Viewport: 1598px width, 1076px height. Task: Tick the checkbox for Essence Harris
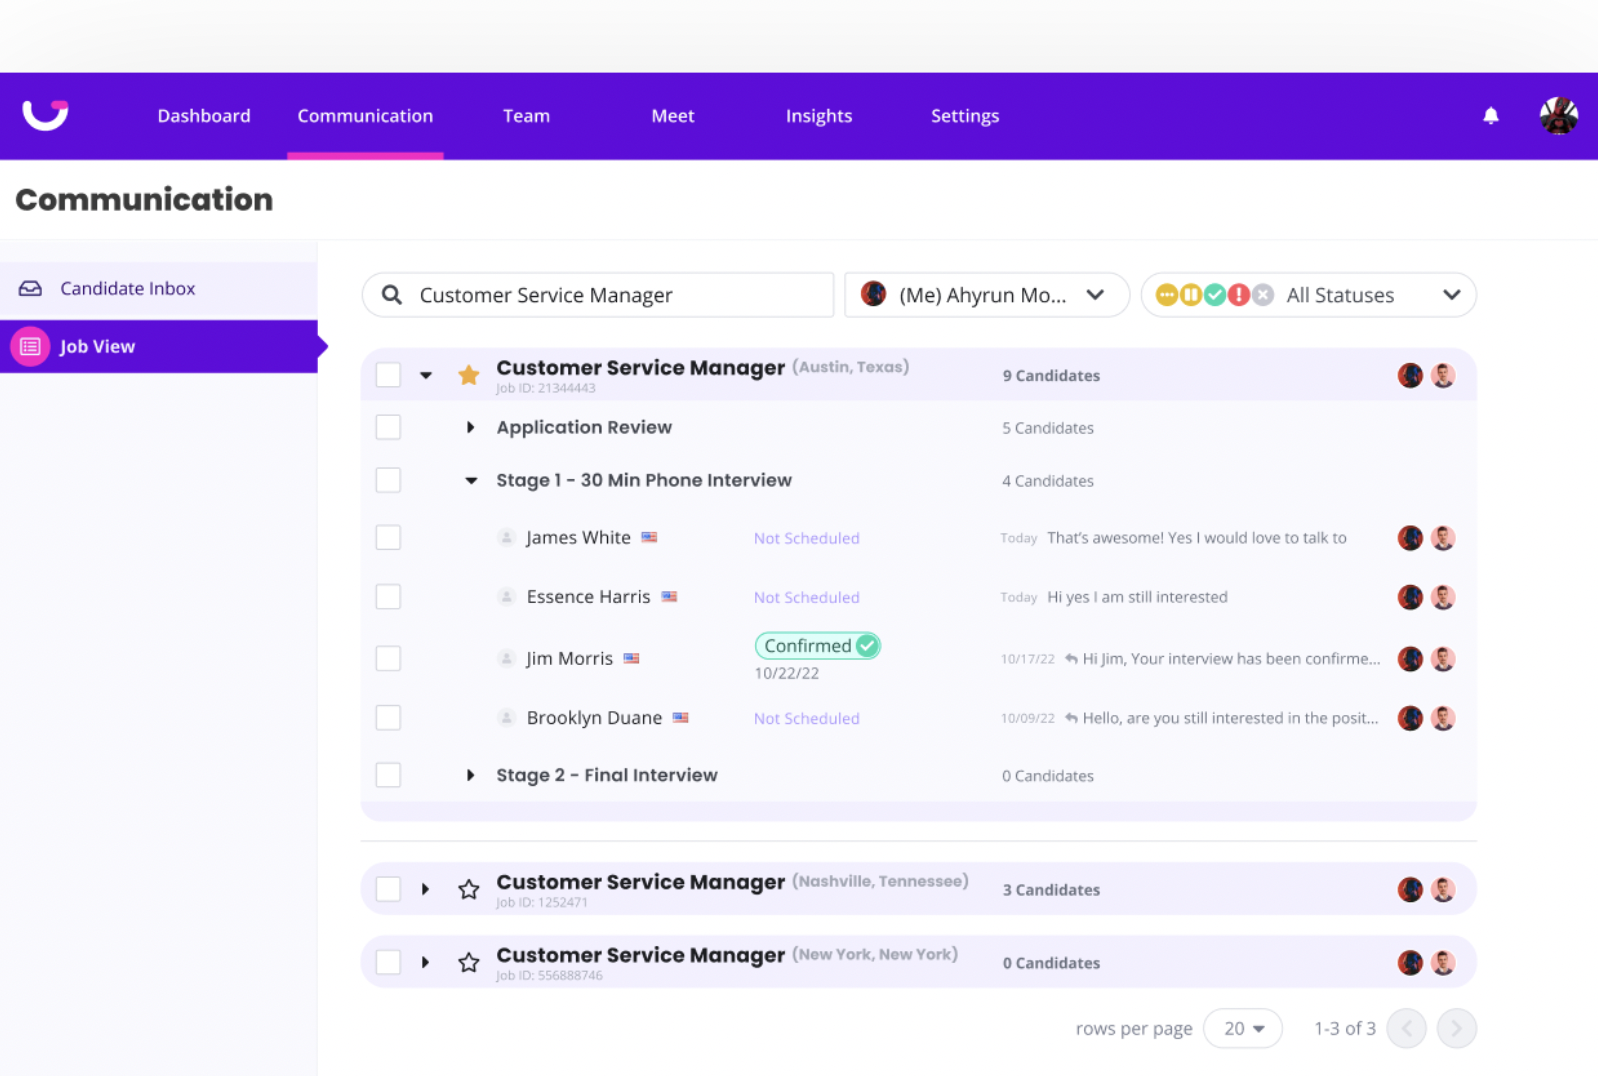(388, 597)
